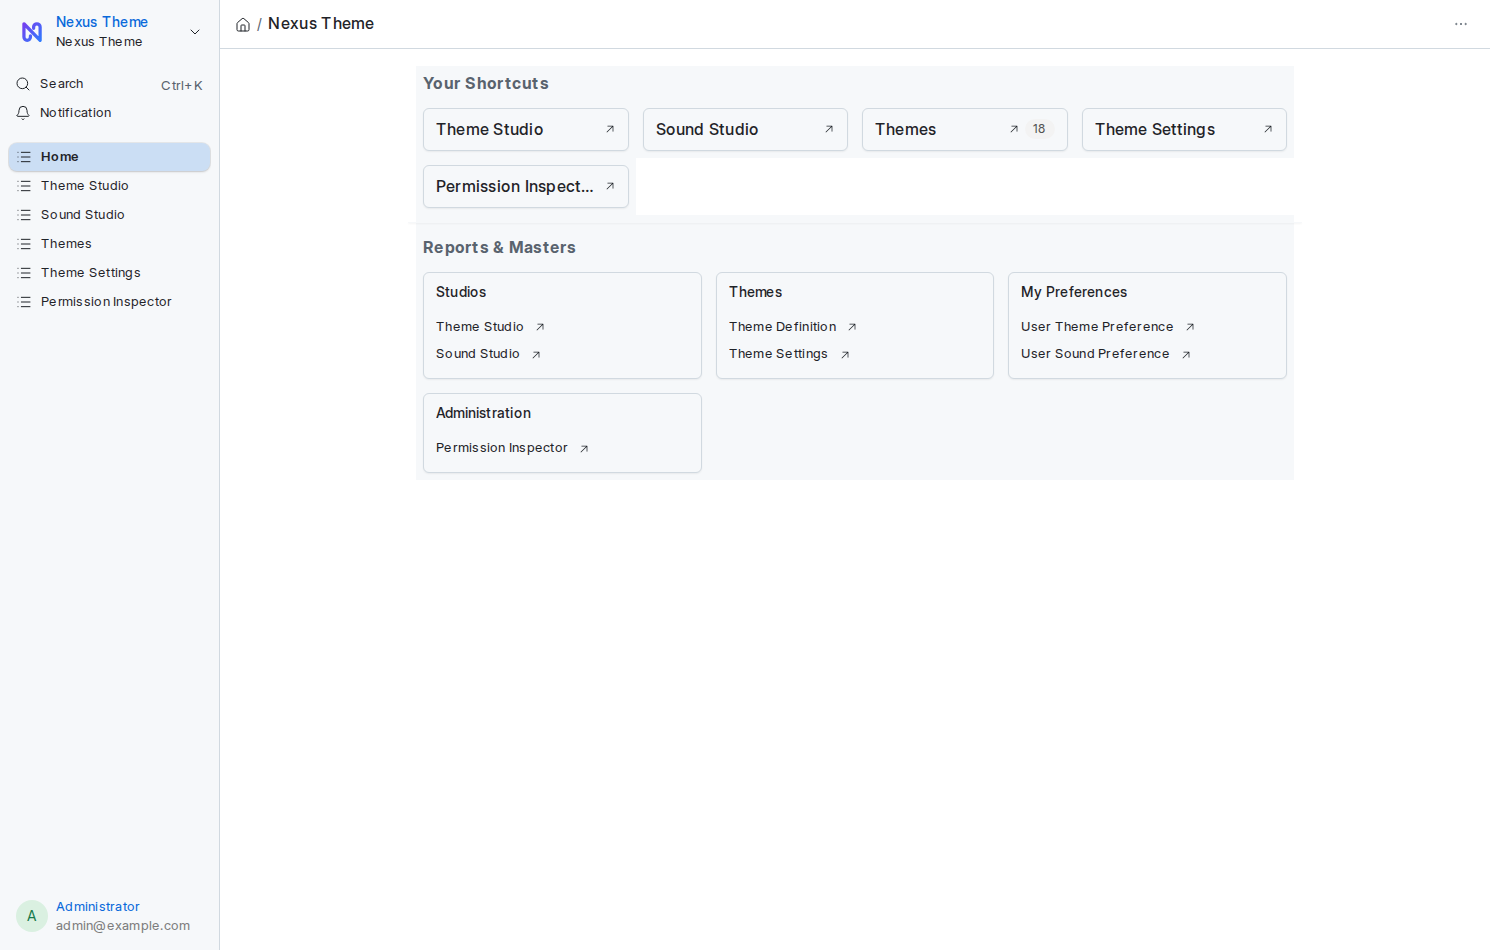Click the Your Shortcuts section heading
Viewport: 1500px width, 950px height.
coord(486,84)
